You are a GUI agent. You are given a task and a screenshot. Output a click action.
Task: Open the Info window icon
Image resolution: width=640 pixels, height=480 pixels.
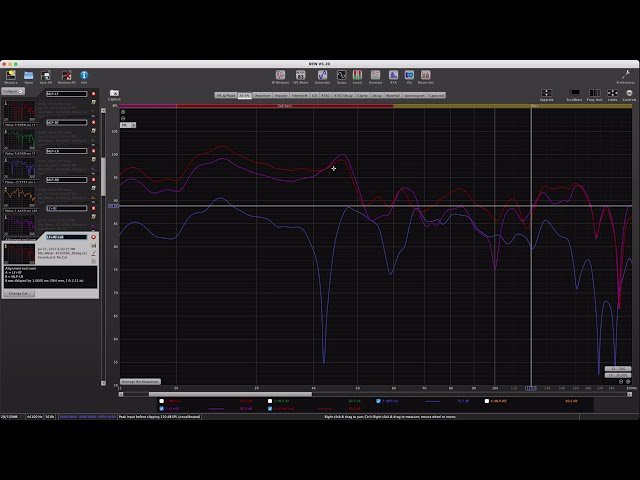tap(84, 75)
